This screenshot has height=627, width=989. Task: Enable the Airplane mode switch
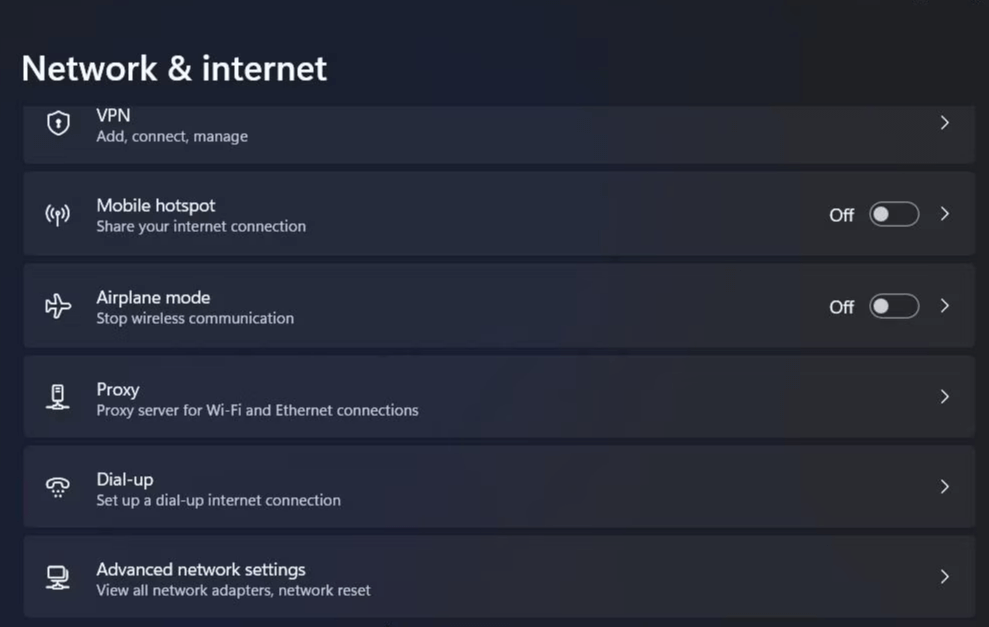893,306
